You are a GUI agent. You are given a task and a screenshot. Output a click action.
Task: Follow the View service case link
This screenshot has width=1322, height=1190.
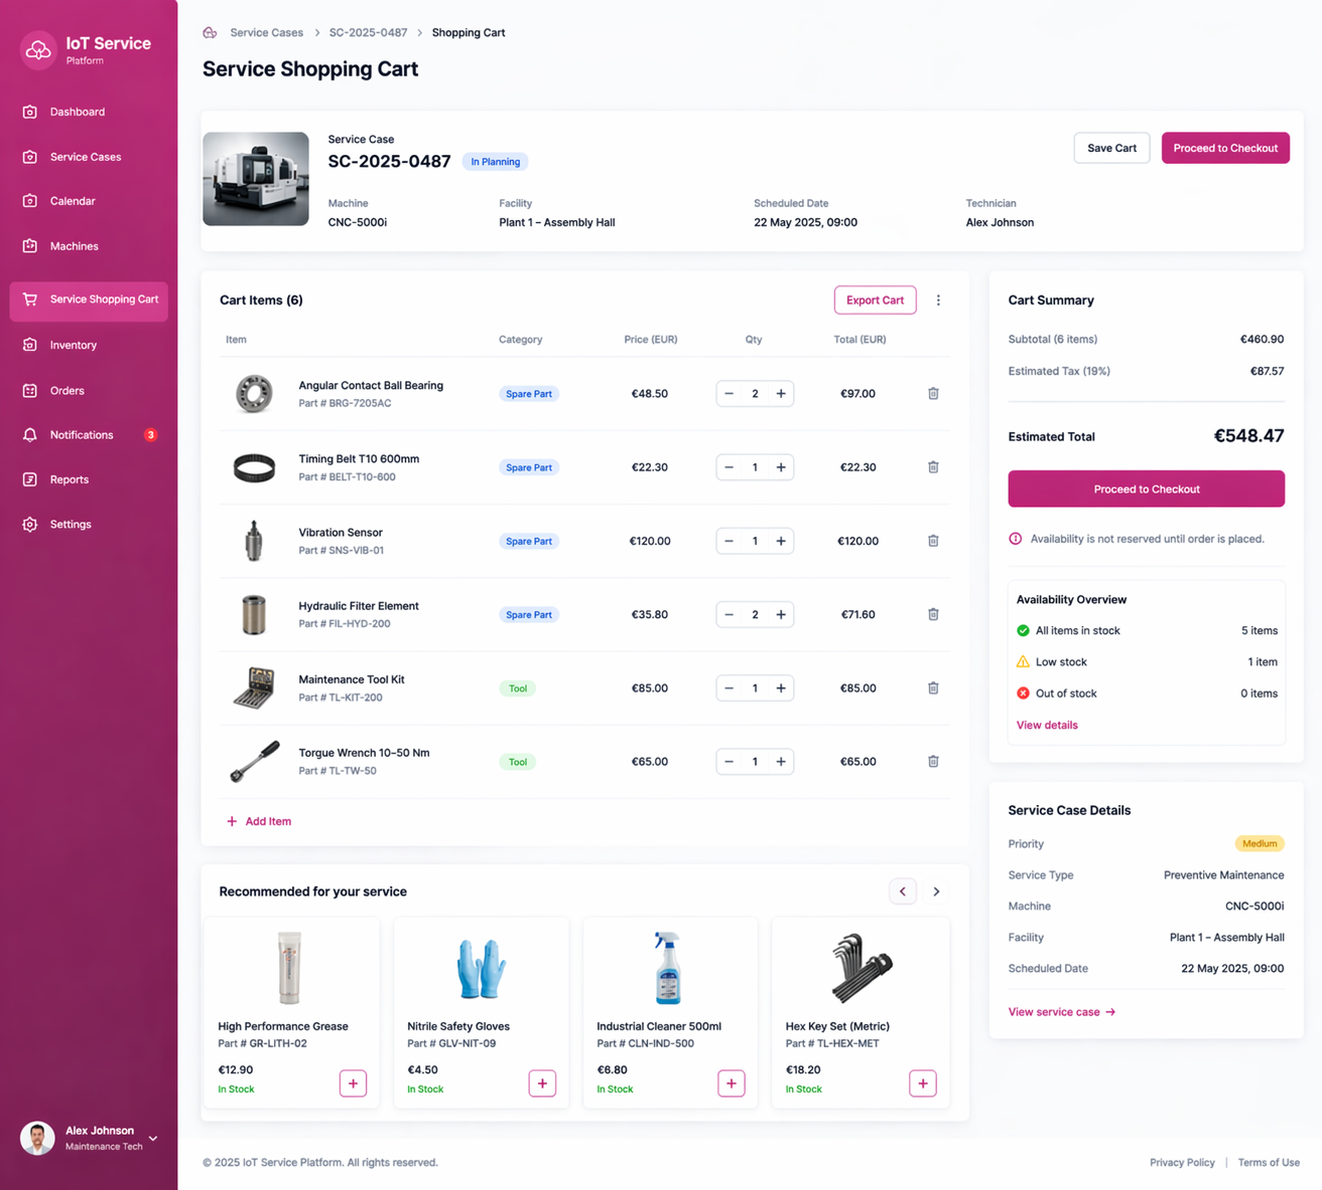[x=1062, y=1012]
